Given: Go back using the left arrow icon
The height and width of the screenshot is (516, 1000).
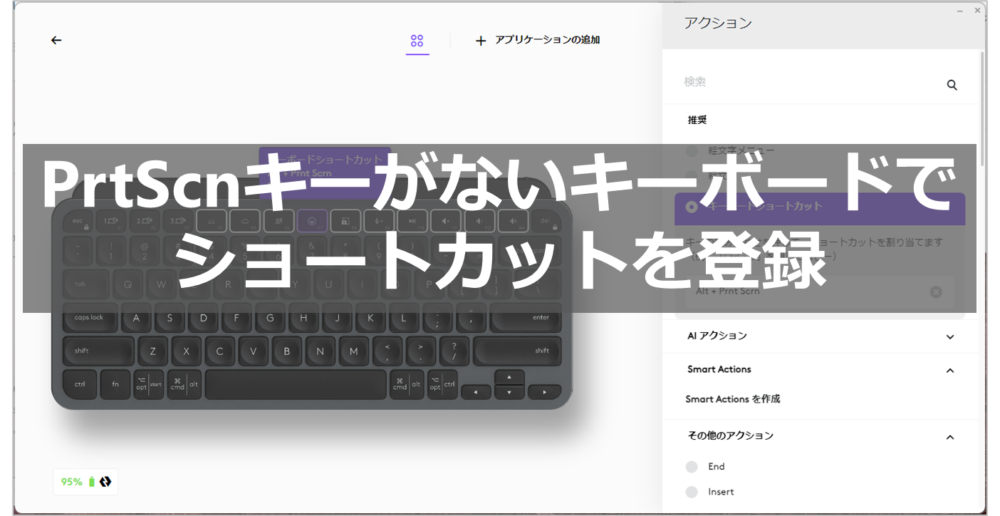Looking at the screenshot, I should (x=56, y=40).
